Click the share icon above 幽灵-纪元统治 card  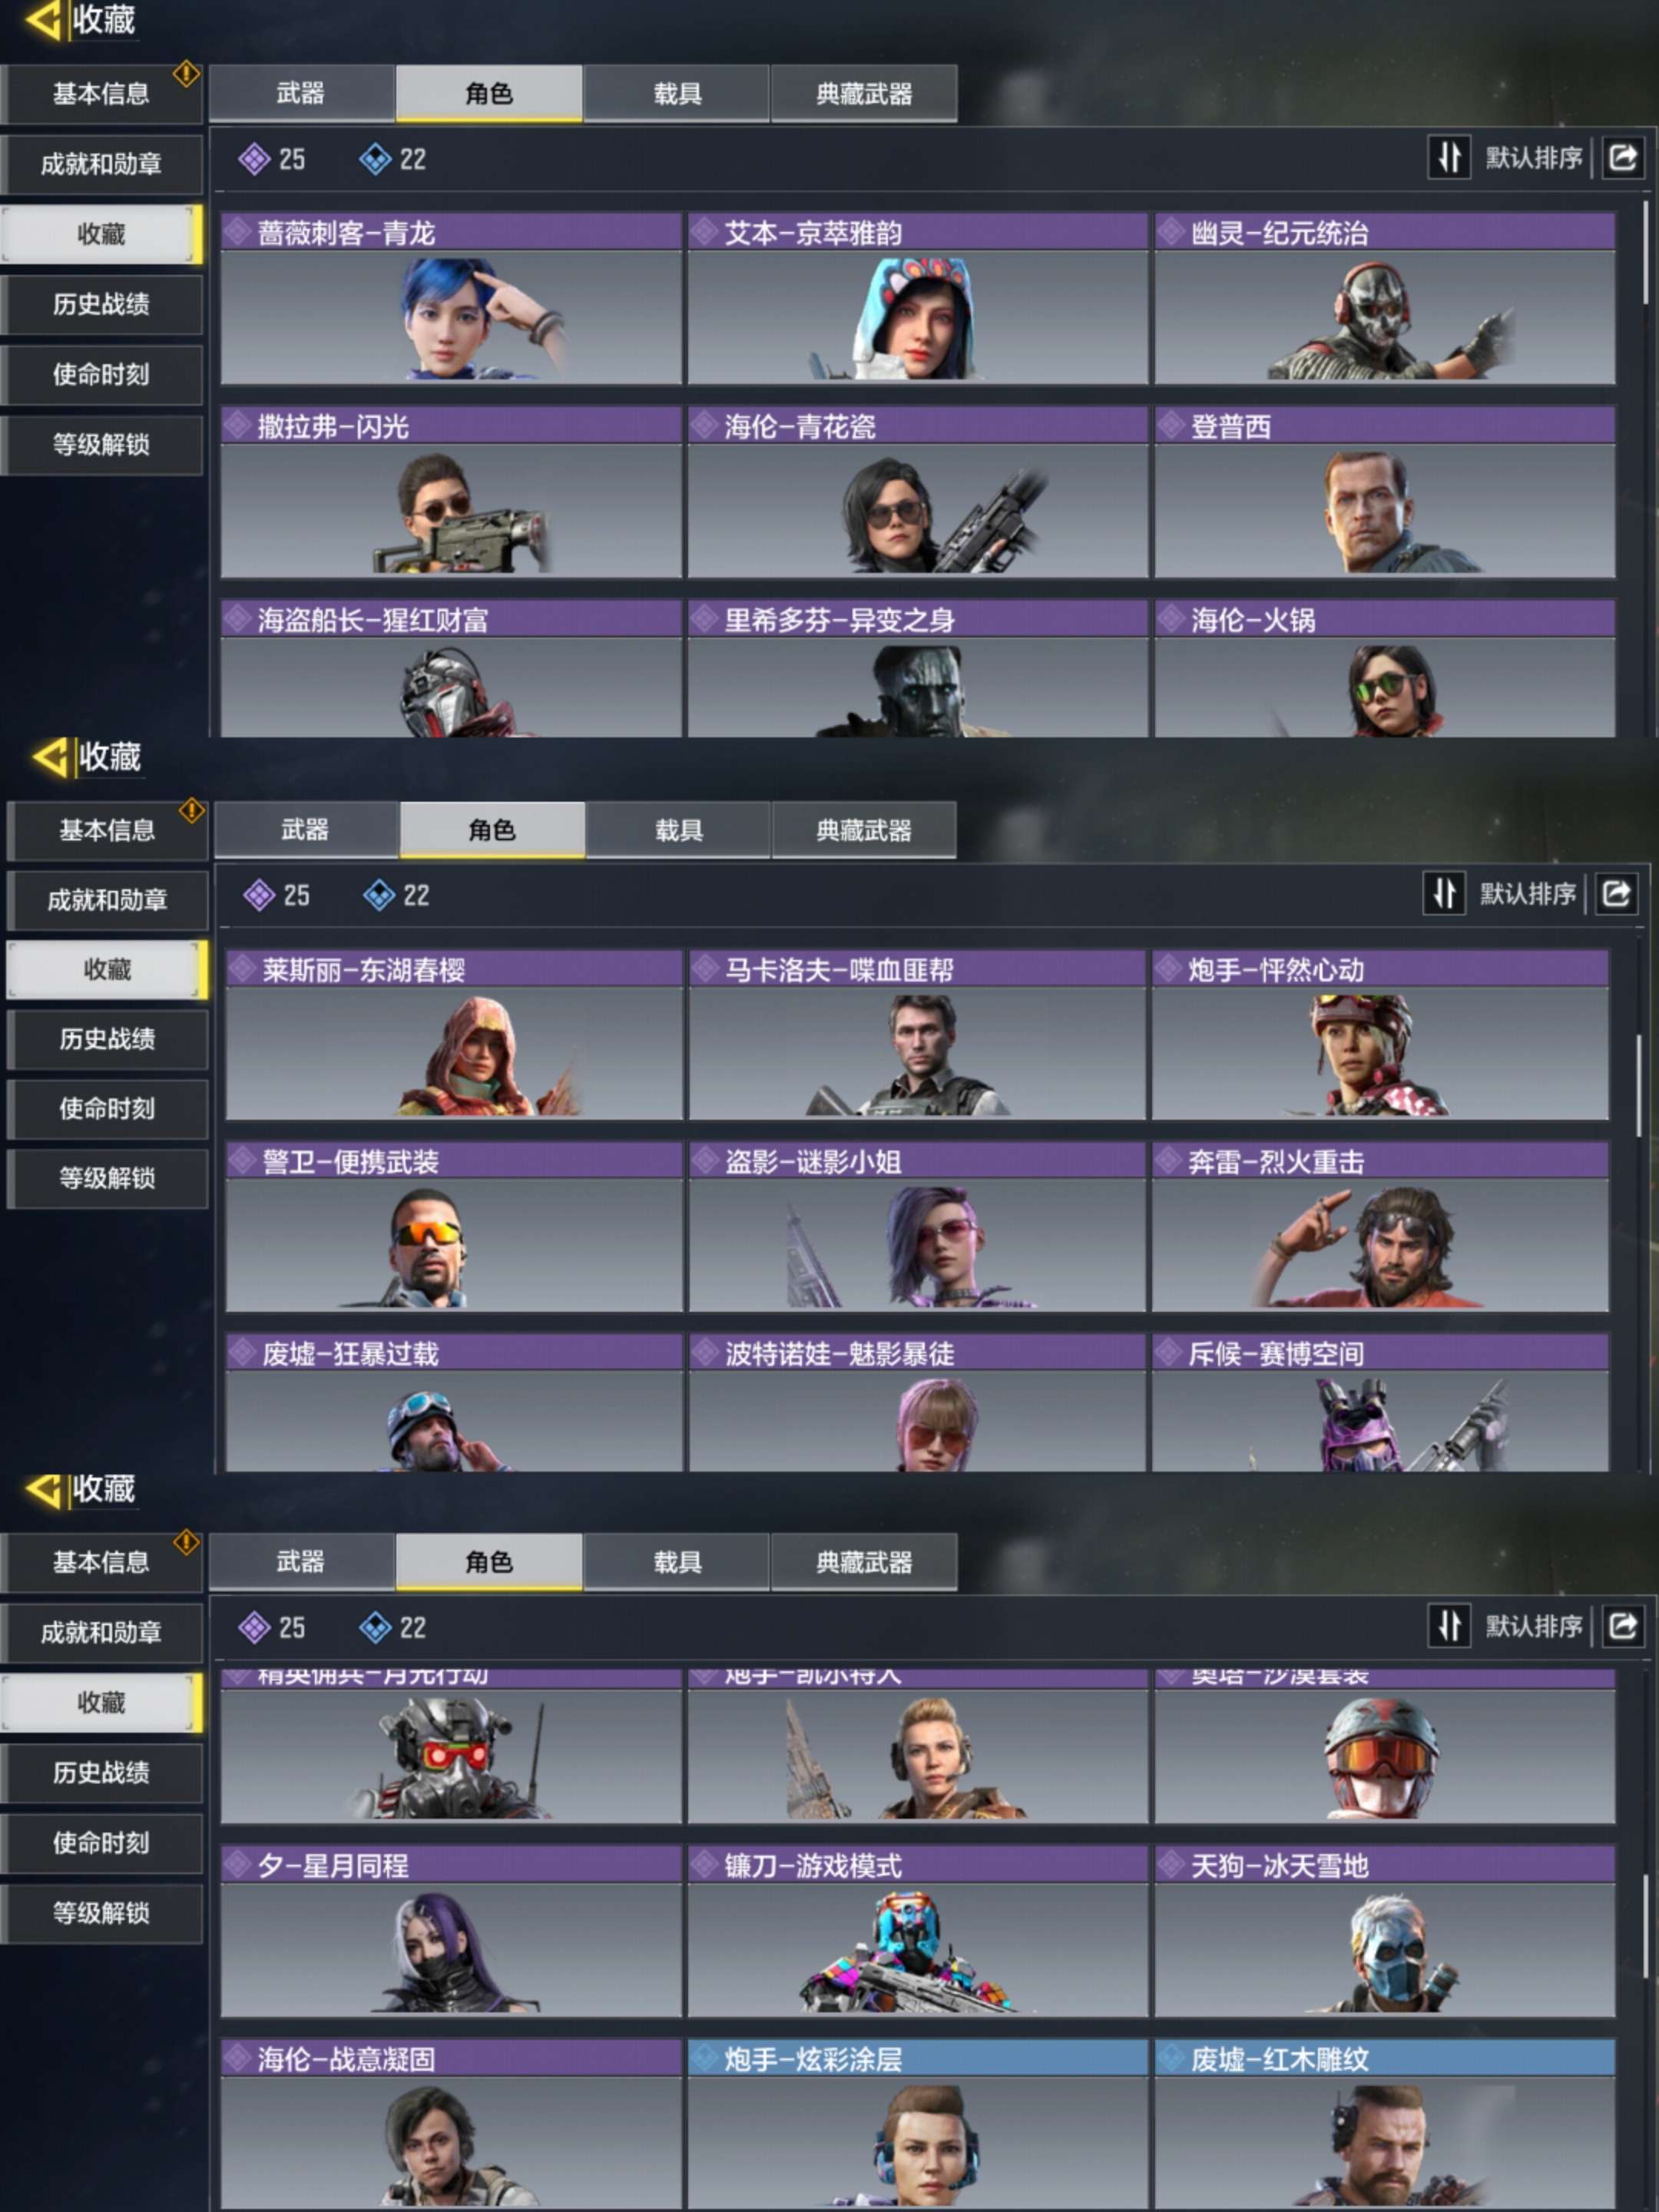click(1622, 157)
